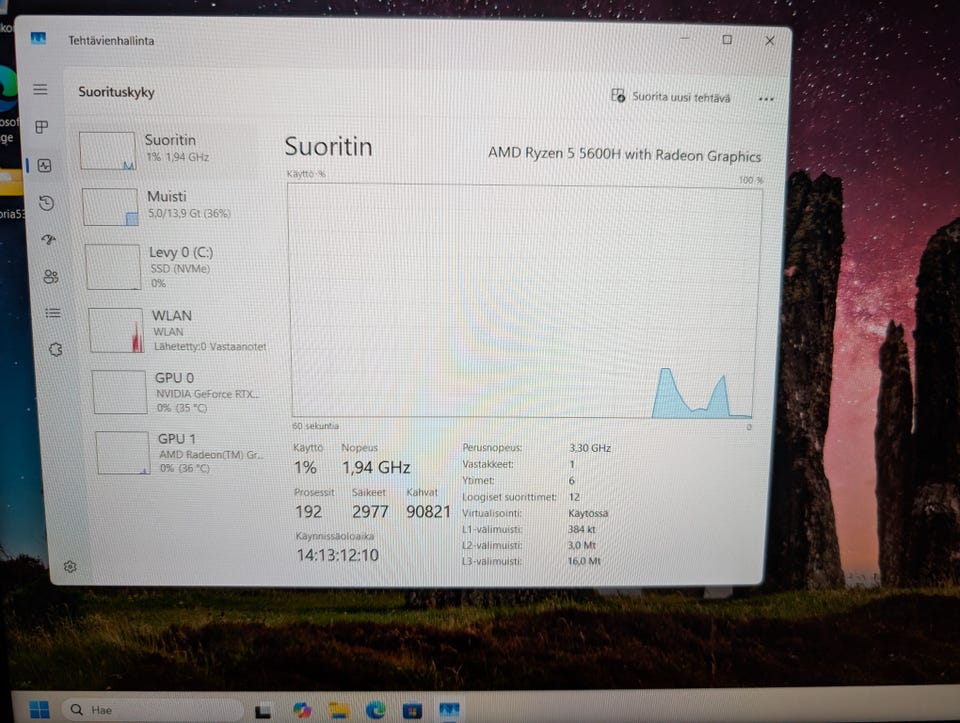Click the L3-välimuisti 16,0 Mt value
The width and height of the screenshot is (960, 723).
tap(584, 561)
